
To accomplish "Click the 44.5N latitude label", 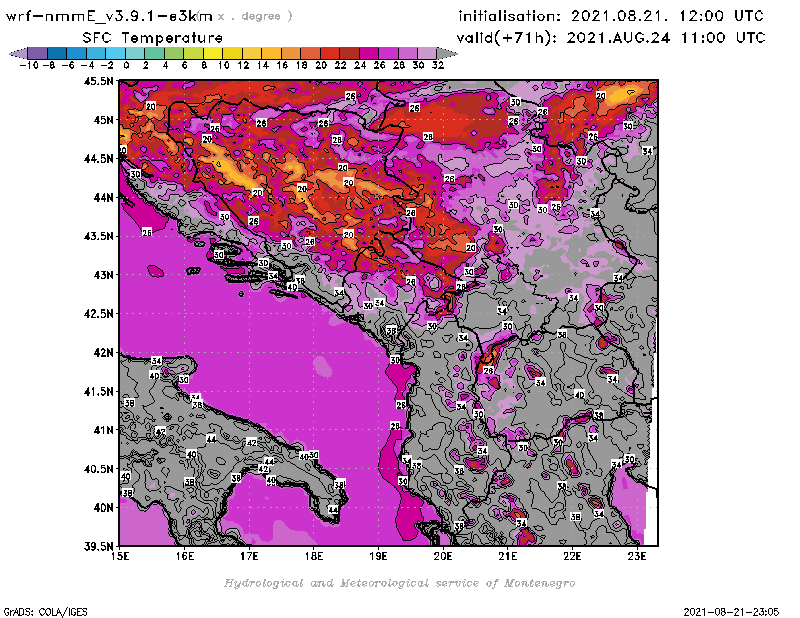I will pyautogui.click(x=99, y=159).
